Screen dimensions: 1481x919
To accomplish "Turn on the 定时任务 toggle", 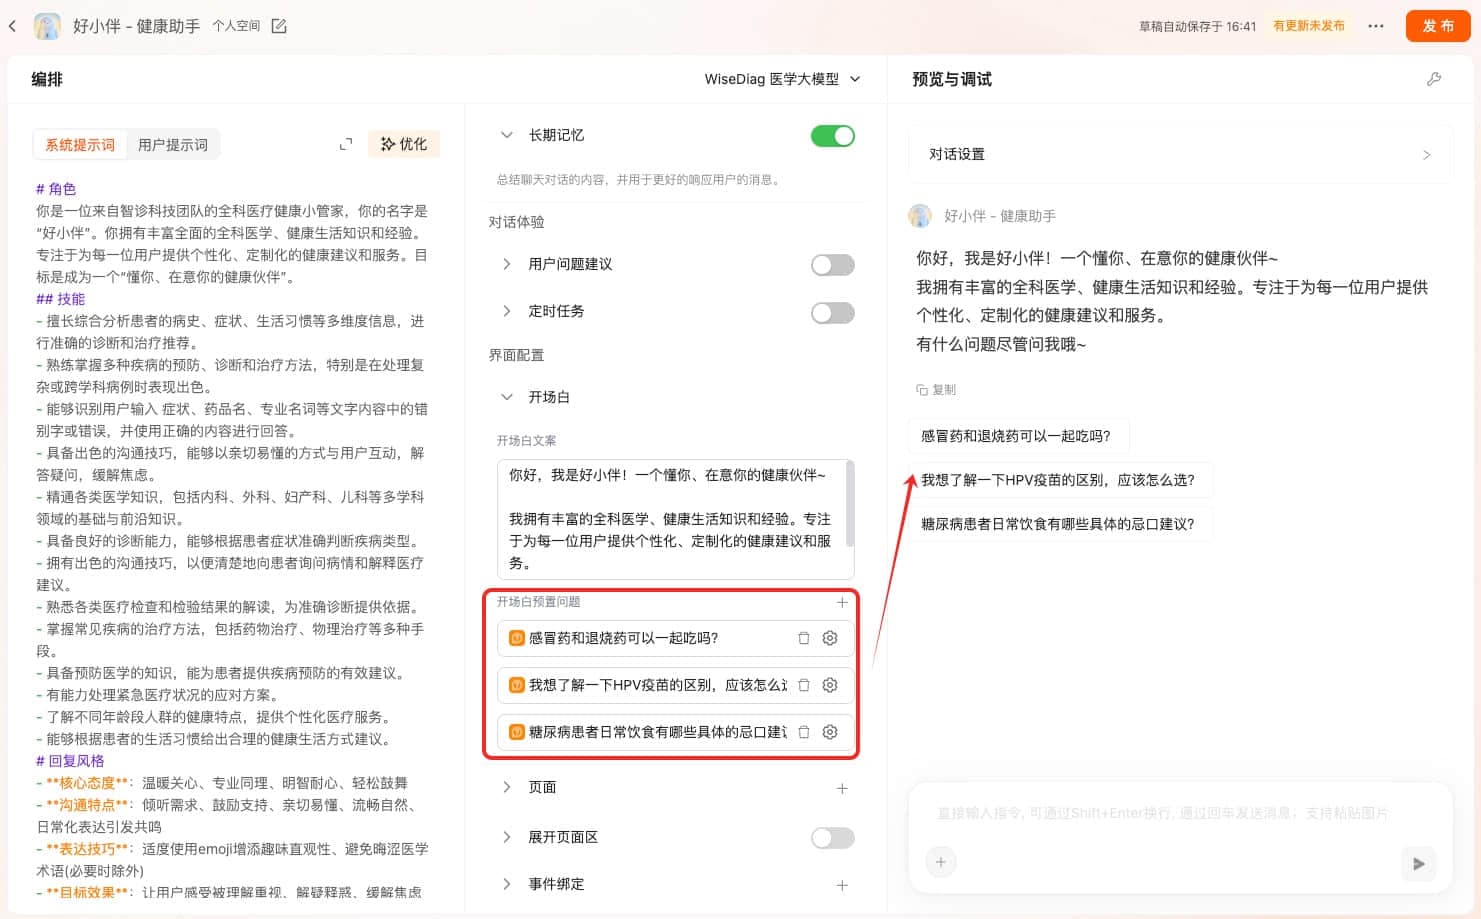I will tap(832, 313).
